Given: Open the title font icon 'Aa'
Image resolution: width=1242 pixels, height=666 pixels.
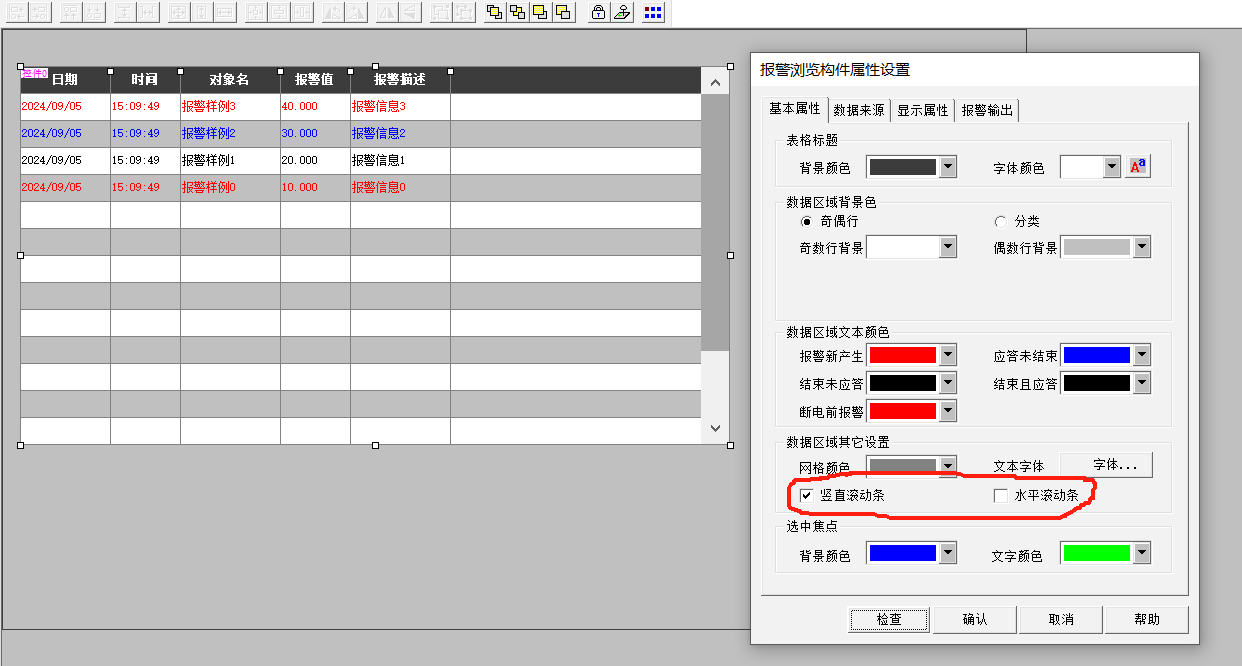Looking at the screenshot, I should 1138,167.
